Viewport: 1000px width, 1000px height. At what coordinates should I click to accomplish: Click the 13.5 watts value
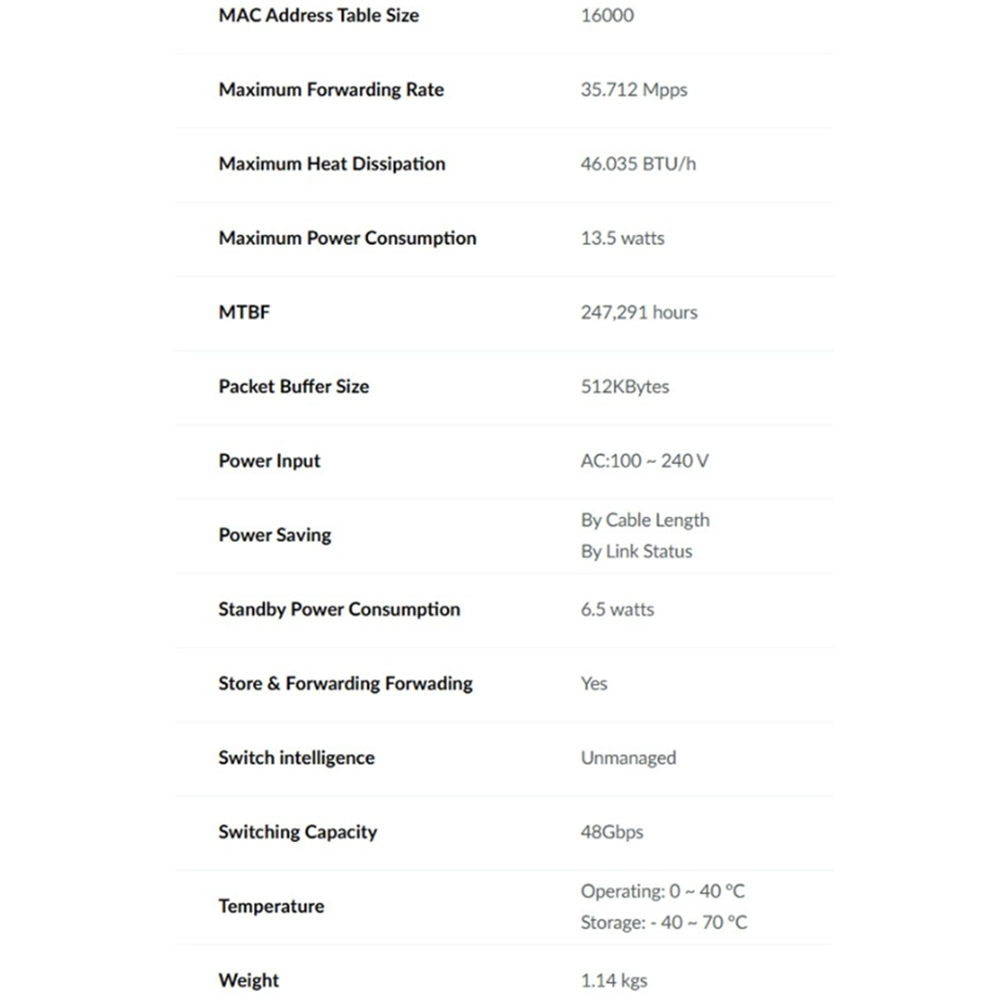click(x=622, y=238)
